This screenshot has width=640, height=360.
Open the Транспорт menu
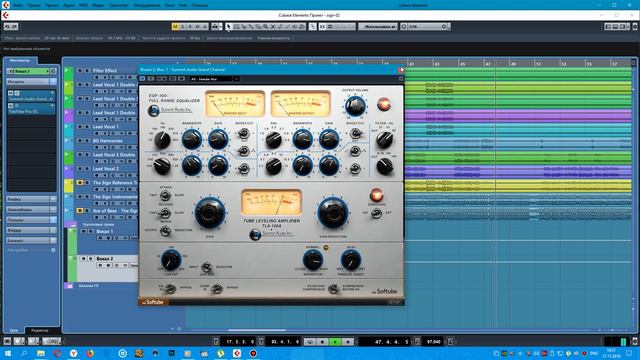118,5
